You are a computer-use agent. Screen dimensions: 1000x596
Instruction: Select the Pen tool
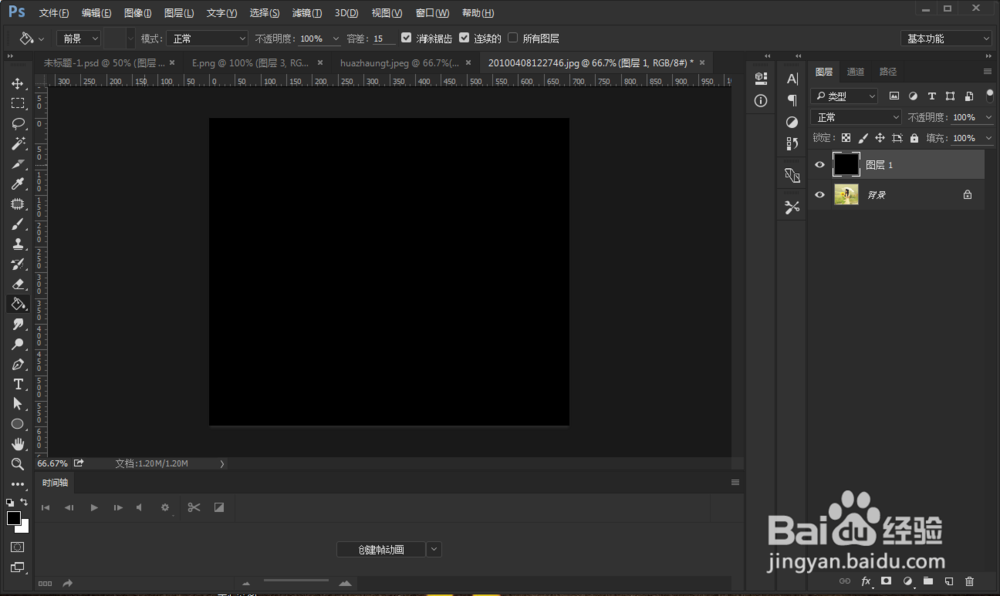(x=18, y=364)
